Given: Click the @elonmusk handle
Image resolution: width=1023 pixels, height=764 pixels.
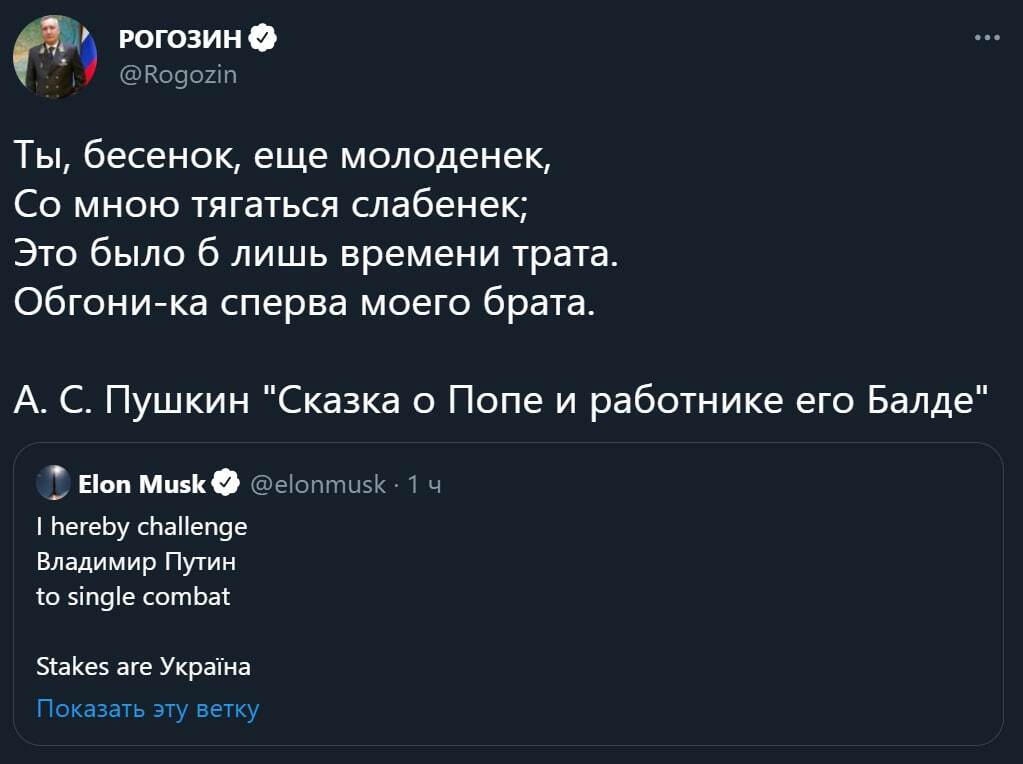Looking at the screenshot, I should (317, 485).
